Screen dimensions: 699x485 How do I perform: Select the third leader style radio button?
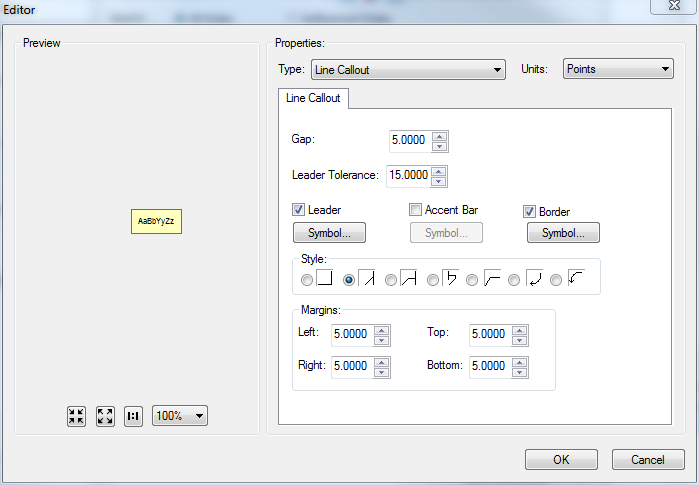391,280
